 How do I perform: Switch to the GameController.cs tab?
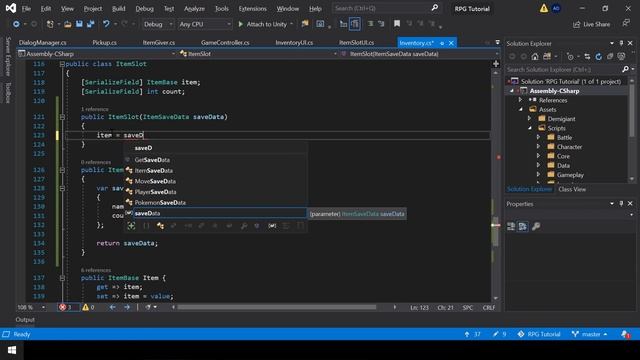[225, 42]
